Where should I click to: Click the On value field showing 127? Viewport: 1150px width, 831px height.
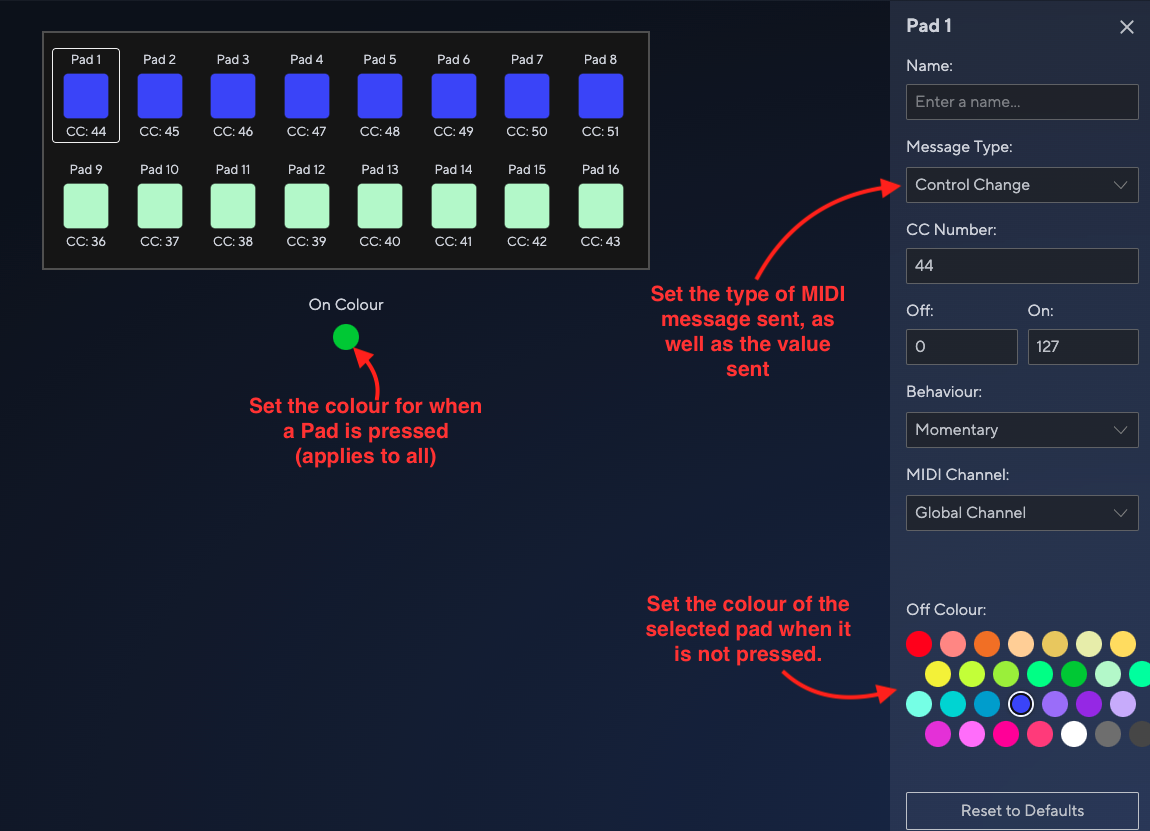point(1083,347)
